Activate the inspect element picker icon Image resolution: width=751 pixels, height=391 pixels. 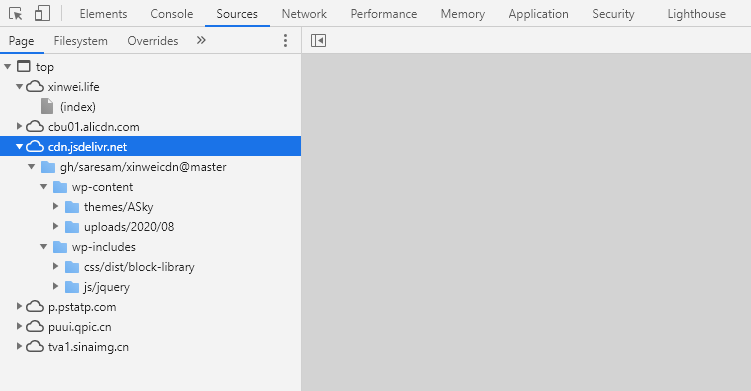16,14
